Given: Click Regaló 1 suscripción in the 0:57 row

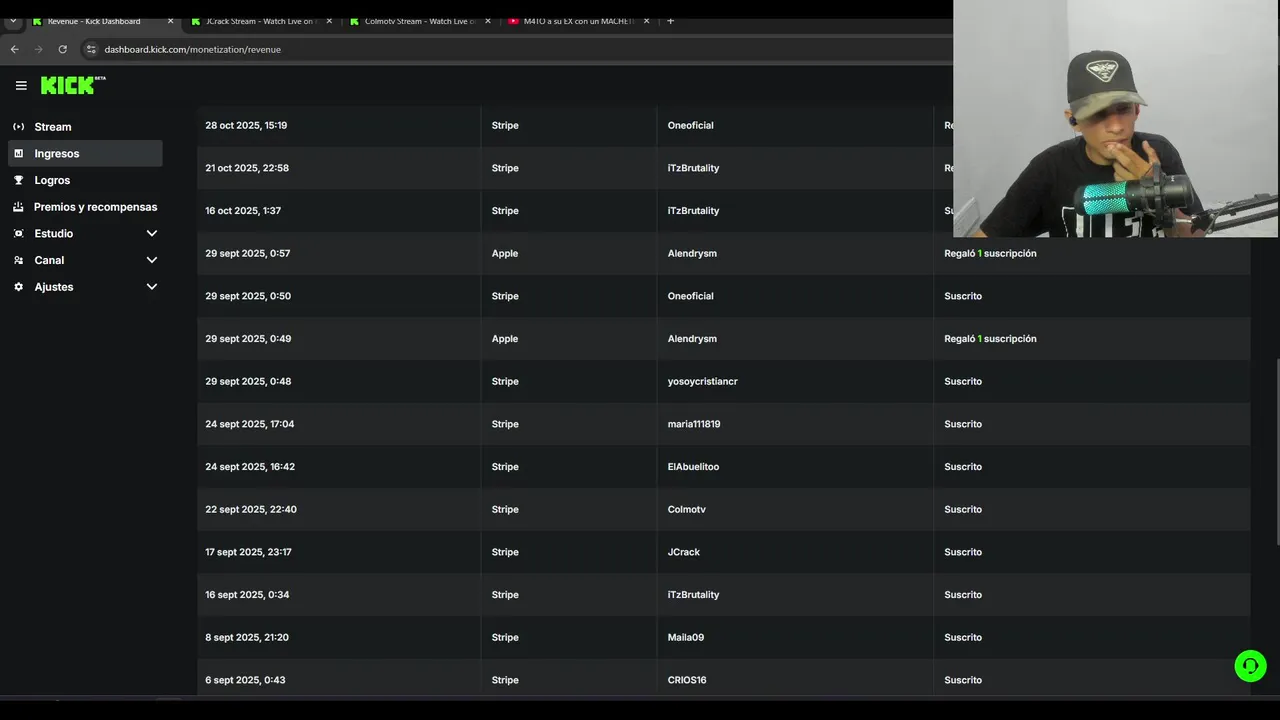Looking at the screenshot, I should pos(990,253).
